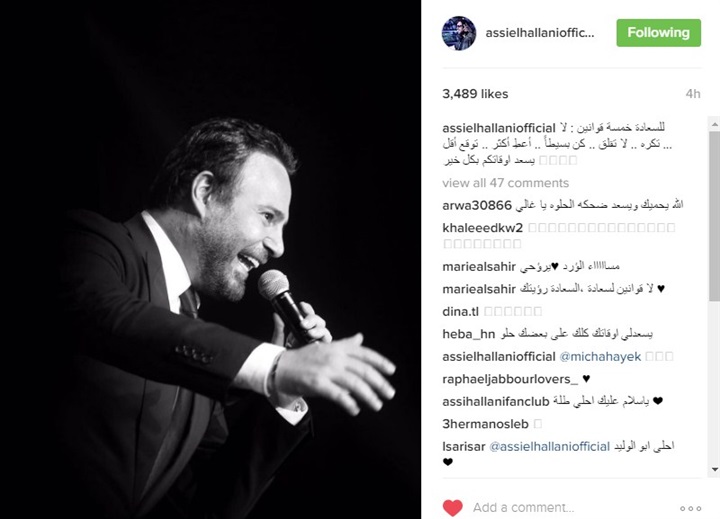Viewport: 720px width, 519px height.
Task: Open the heba_hn profile link
Action: pos(469,334)
